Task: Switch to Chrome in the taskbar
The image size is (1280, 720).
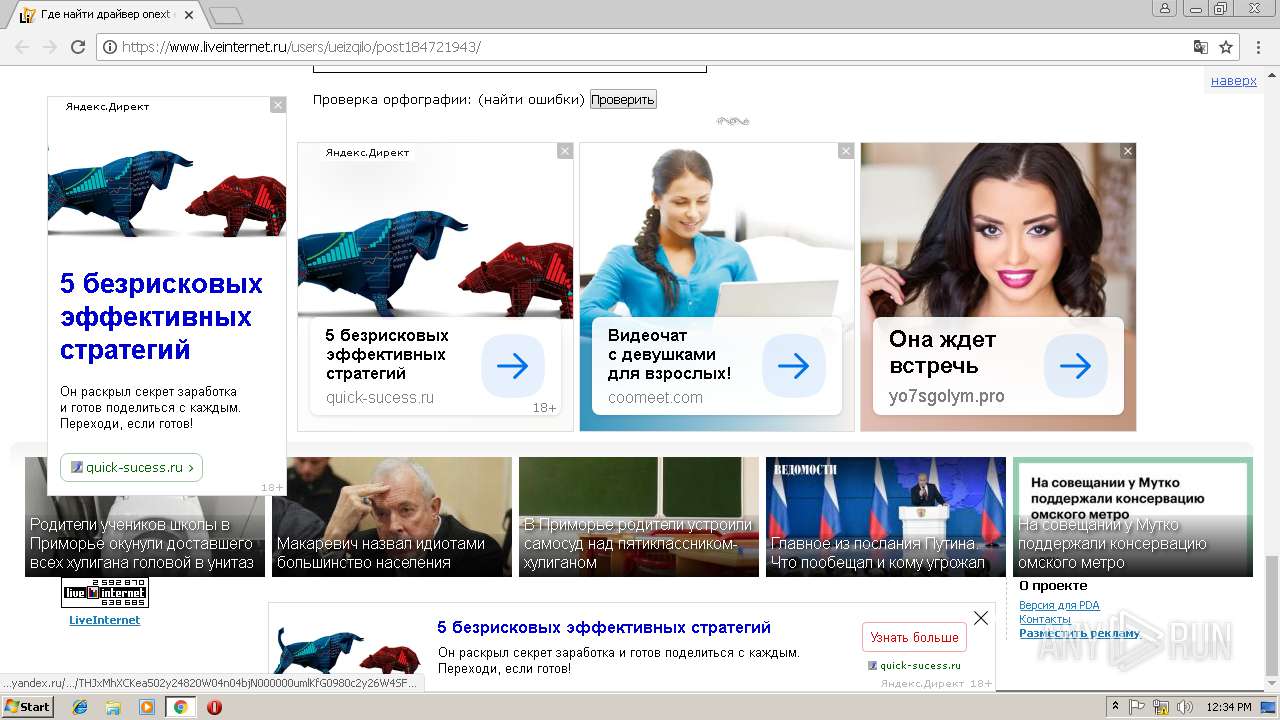Action: pyautogui.click(x=180, y=707)
